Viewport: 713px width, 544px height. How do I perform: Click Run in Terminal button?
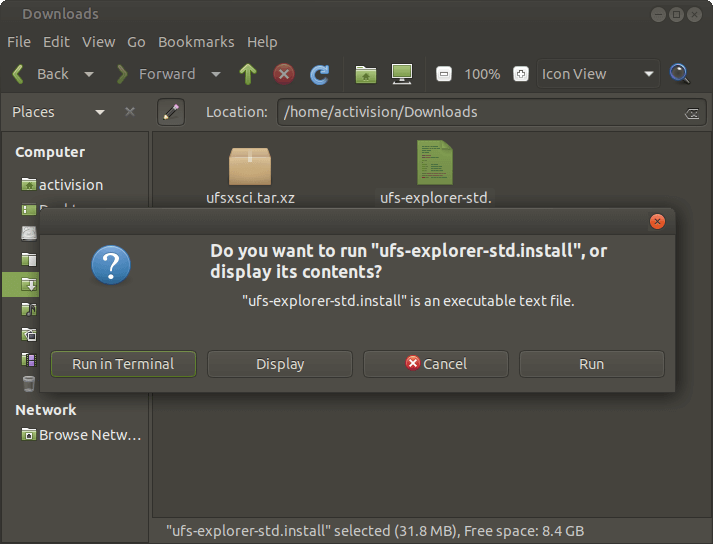123,364
